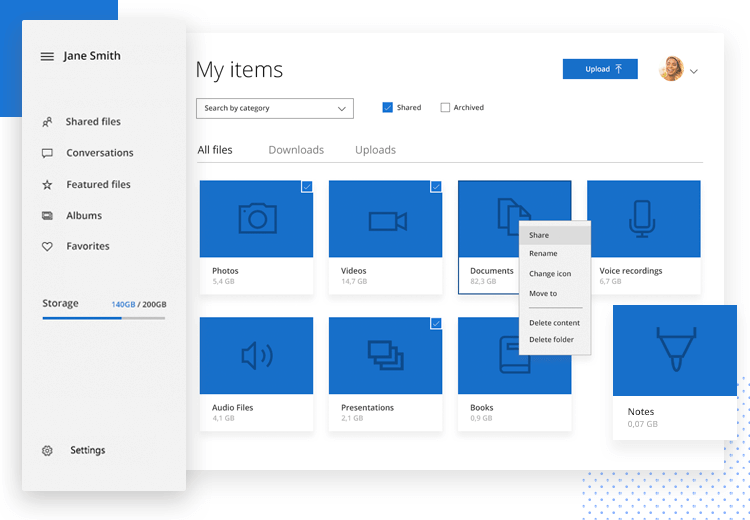Click the Notes card 0,07 GB size

point(642,424)
